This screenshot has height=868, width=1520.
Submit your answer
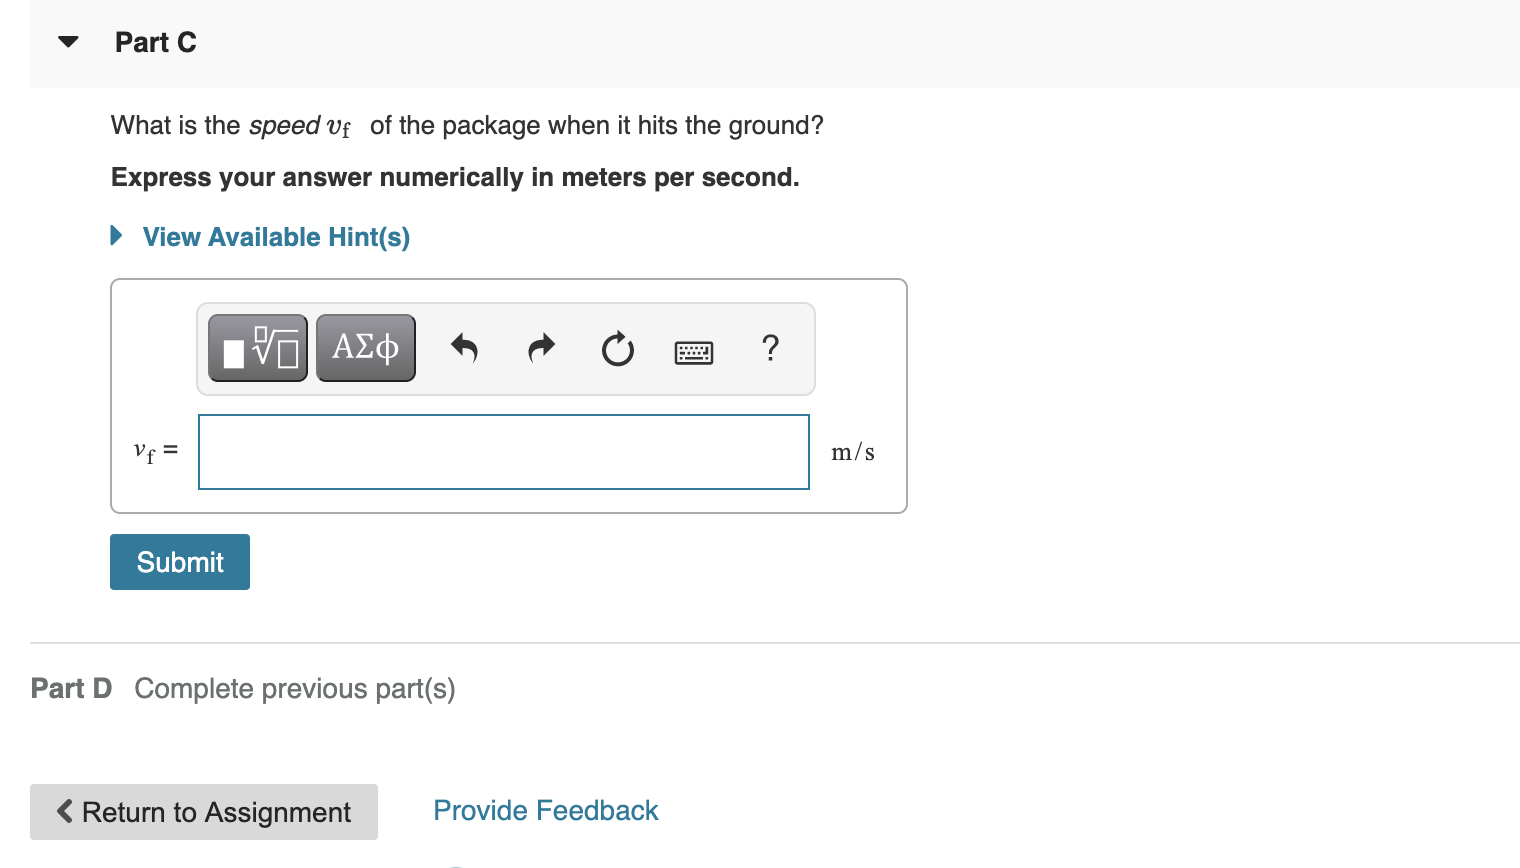point(179,561)
